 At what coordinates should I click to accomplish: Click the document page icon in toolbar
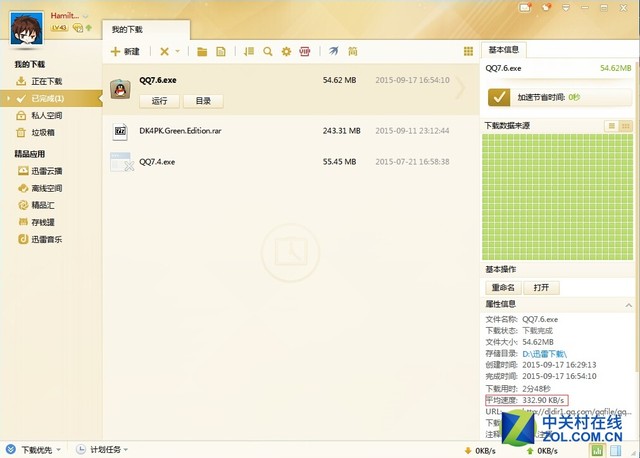click(221, 51)
